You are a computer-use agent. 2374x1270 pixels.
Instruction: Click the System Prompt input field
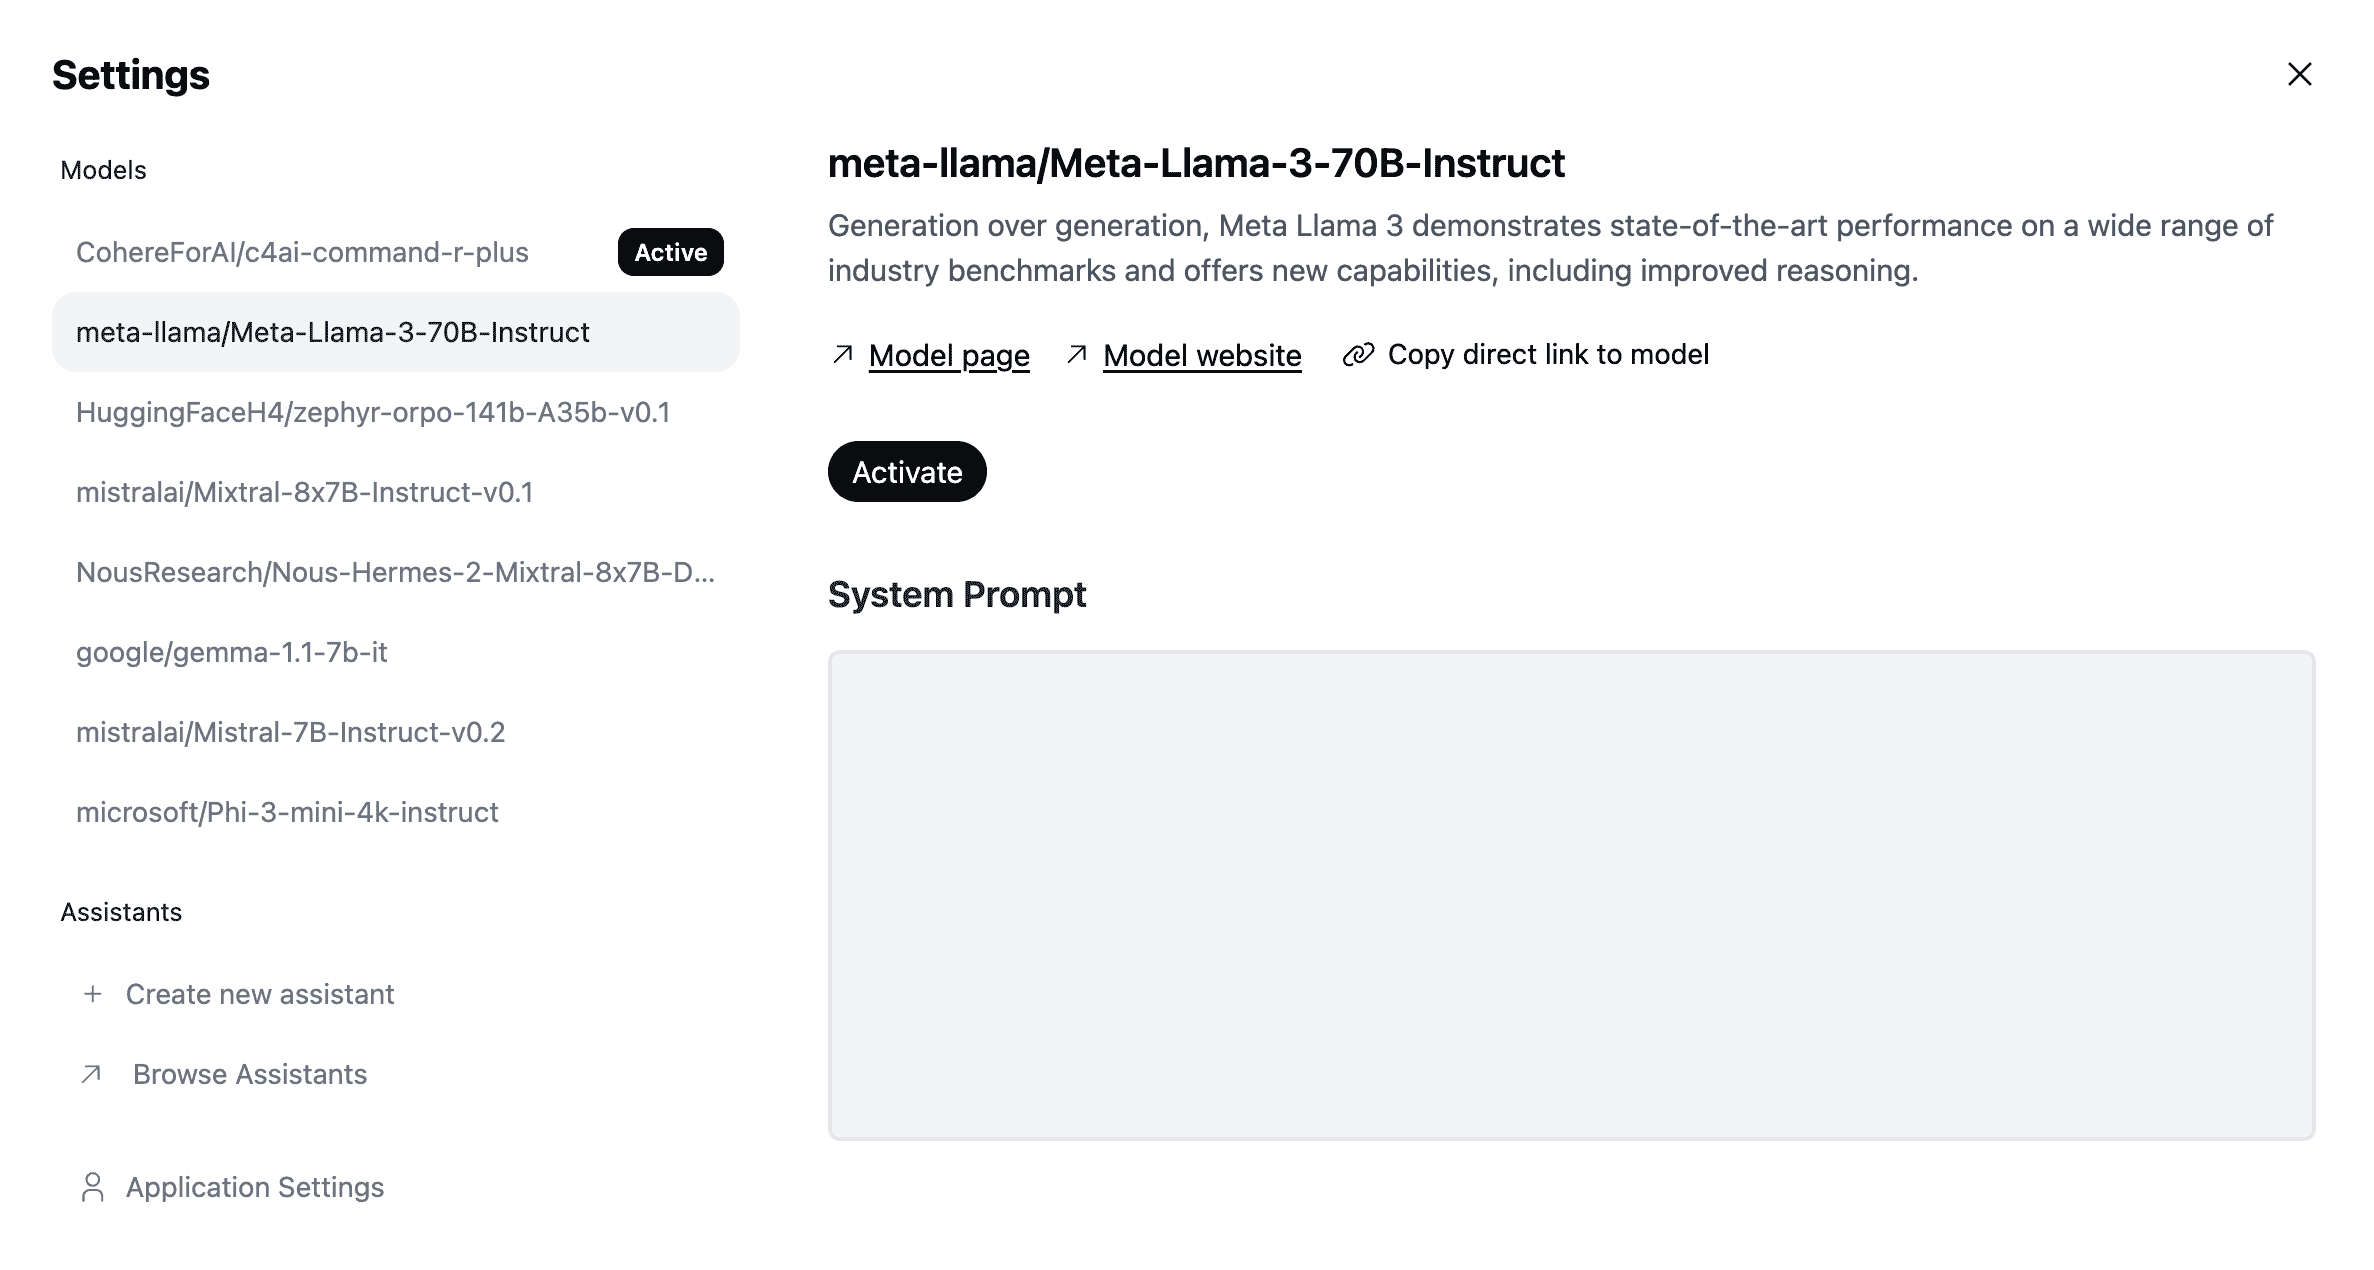tap(1572, 895)
